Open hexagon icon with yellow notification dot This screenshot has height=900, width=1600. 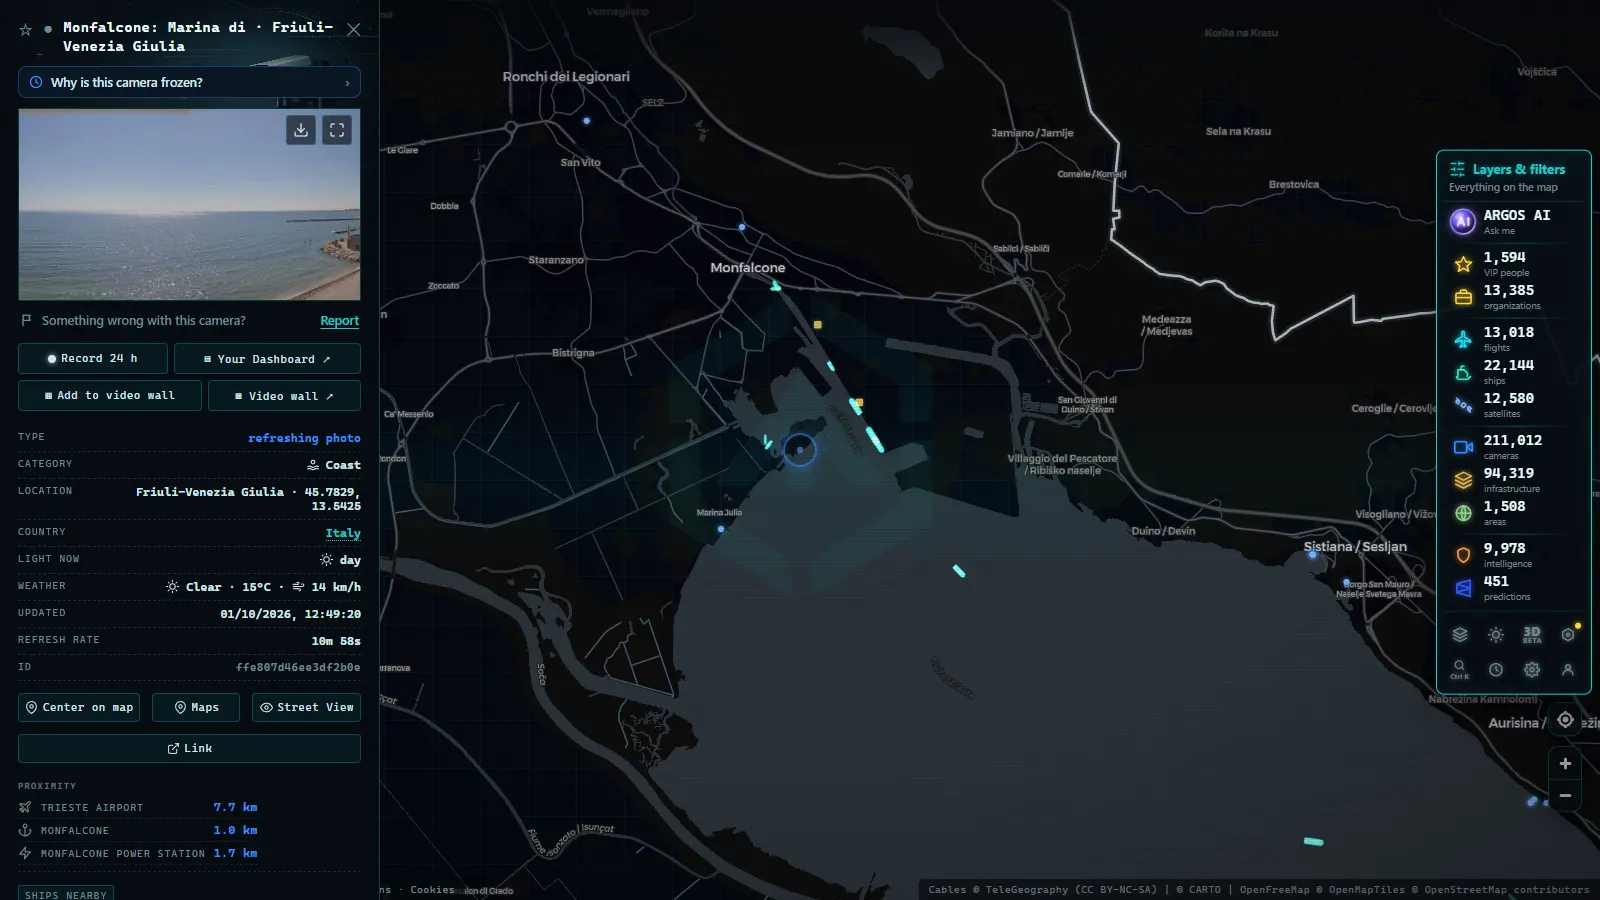(1568, 635)
